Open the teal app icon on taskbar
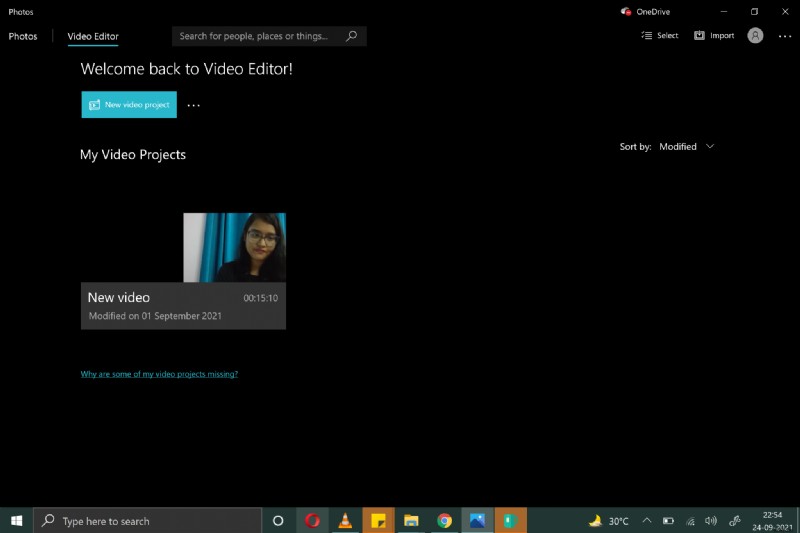The width and height of the screenshot is (800, 533). point(511,521)
